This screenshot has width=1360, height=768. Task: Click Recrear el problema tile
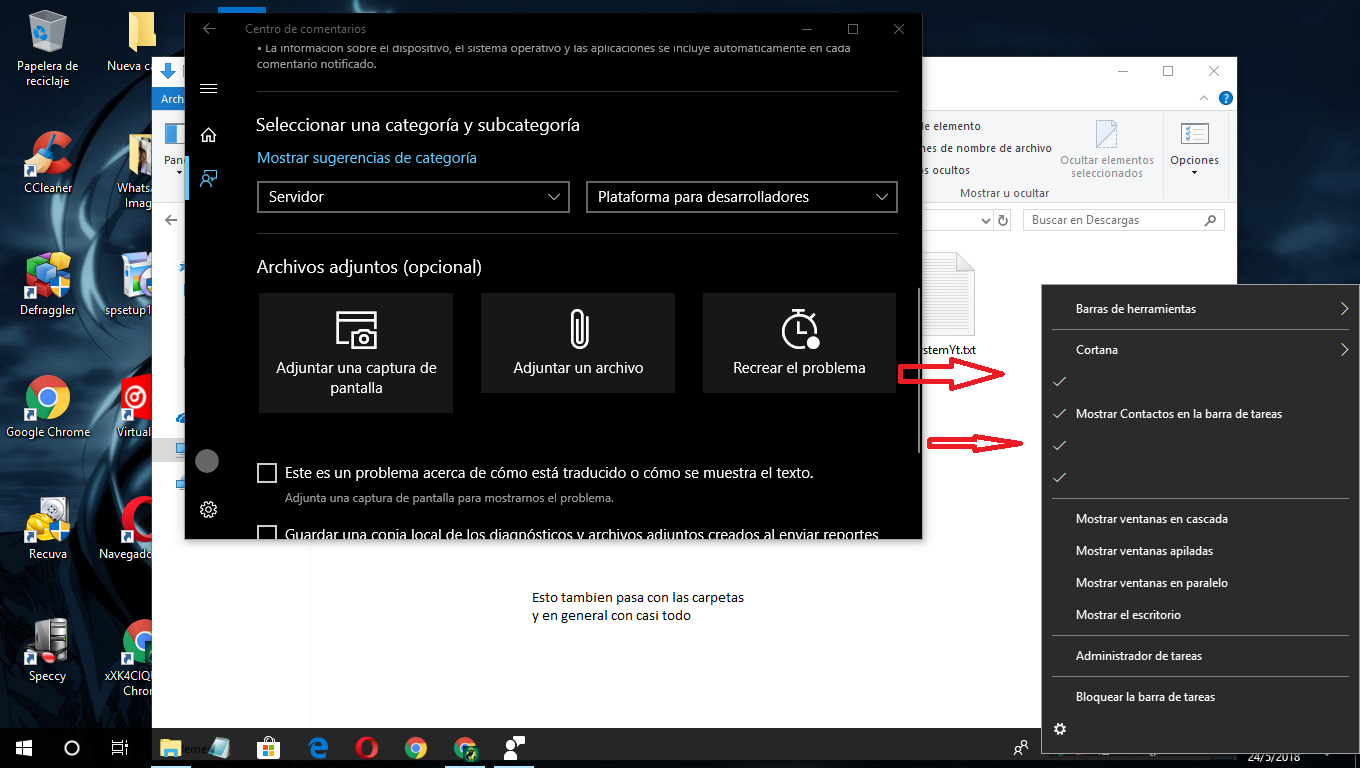799,343
